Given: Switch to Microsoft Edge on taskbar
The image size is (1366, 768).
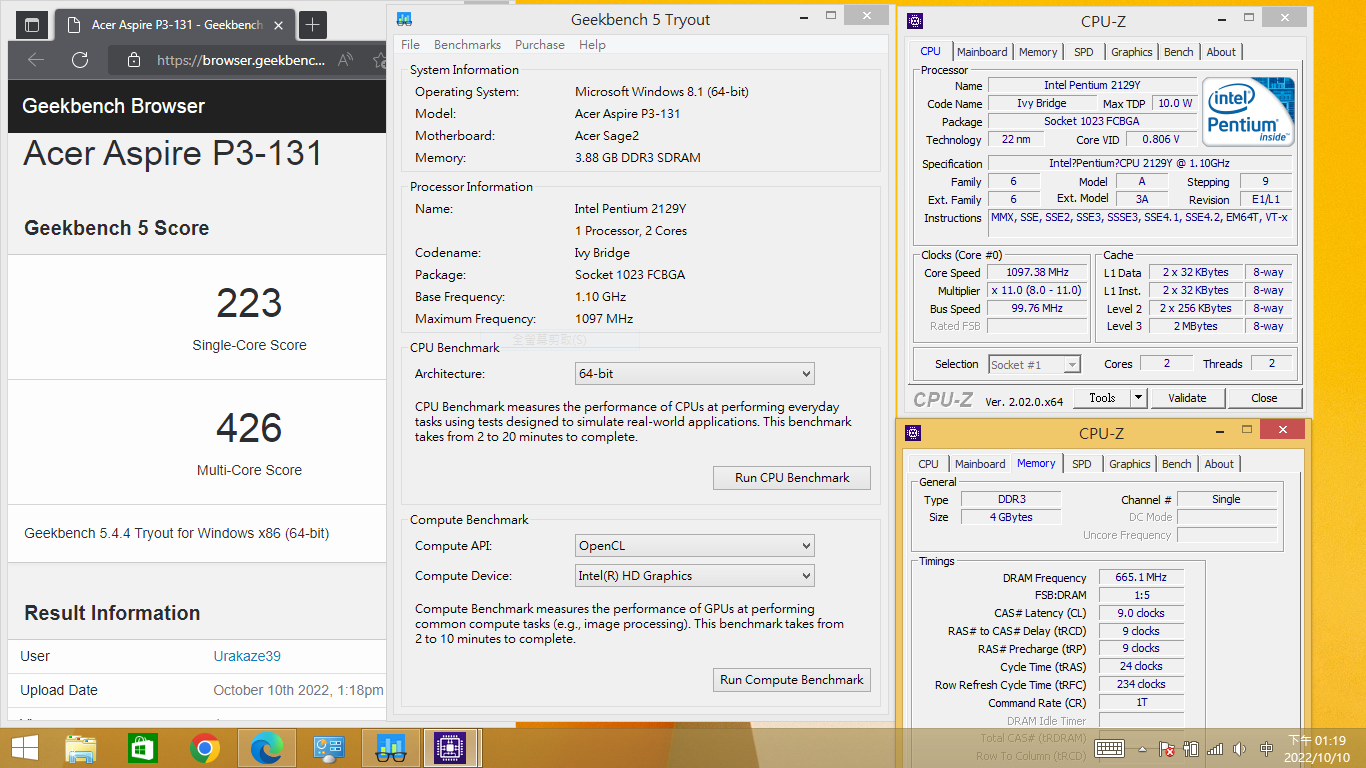Looking at the screenshot, I should 267,748.
